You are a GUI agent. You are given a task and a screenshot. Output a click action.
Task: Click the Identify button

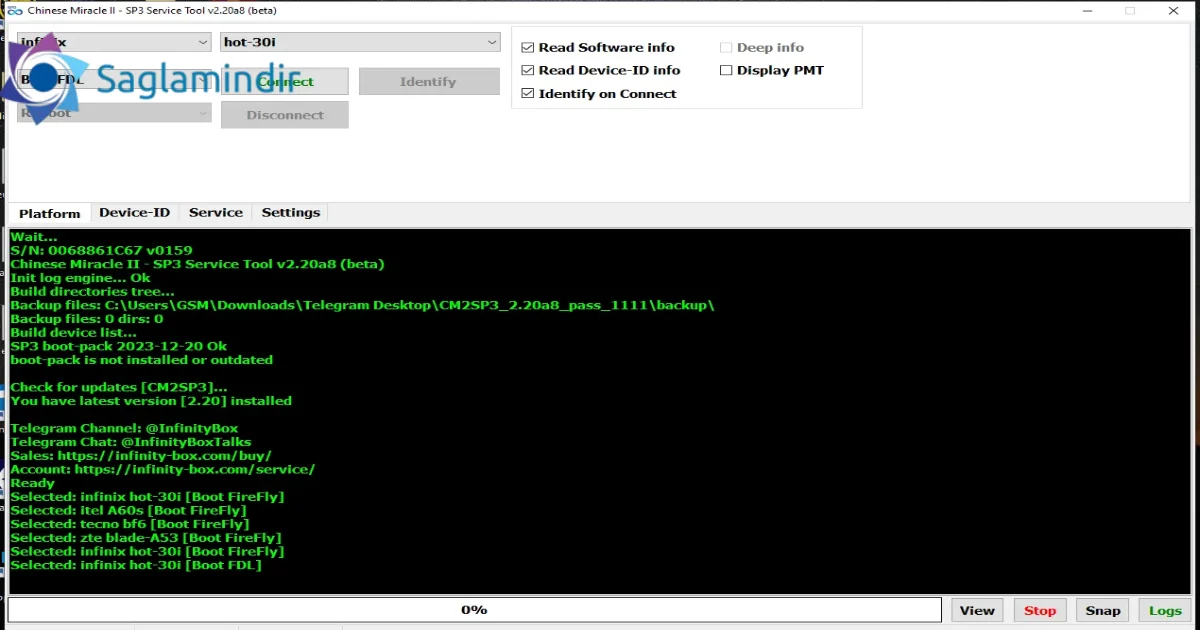tap(429, 82)
